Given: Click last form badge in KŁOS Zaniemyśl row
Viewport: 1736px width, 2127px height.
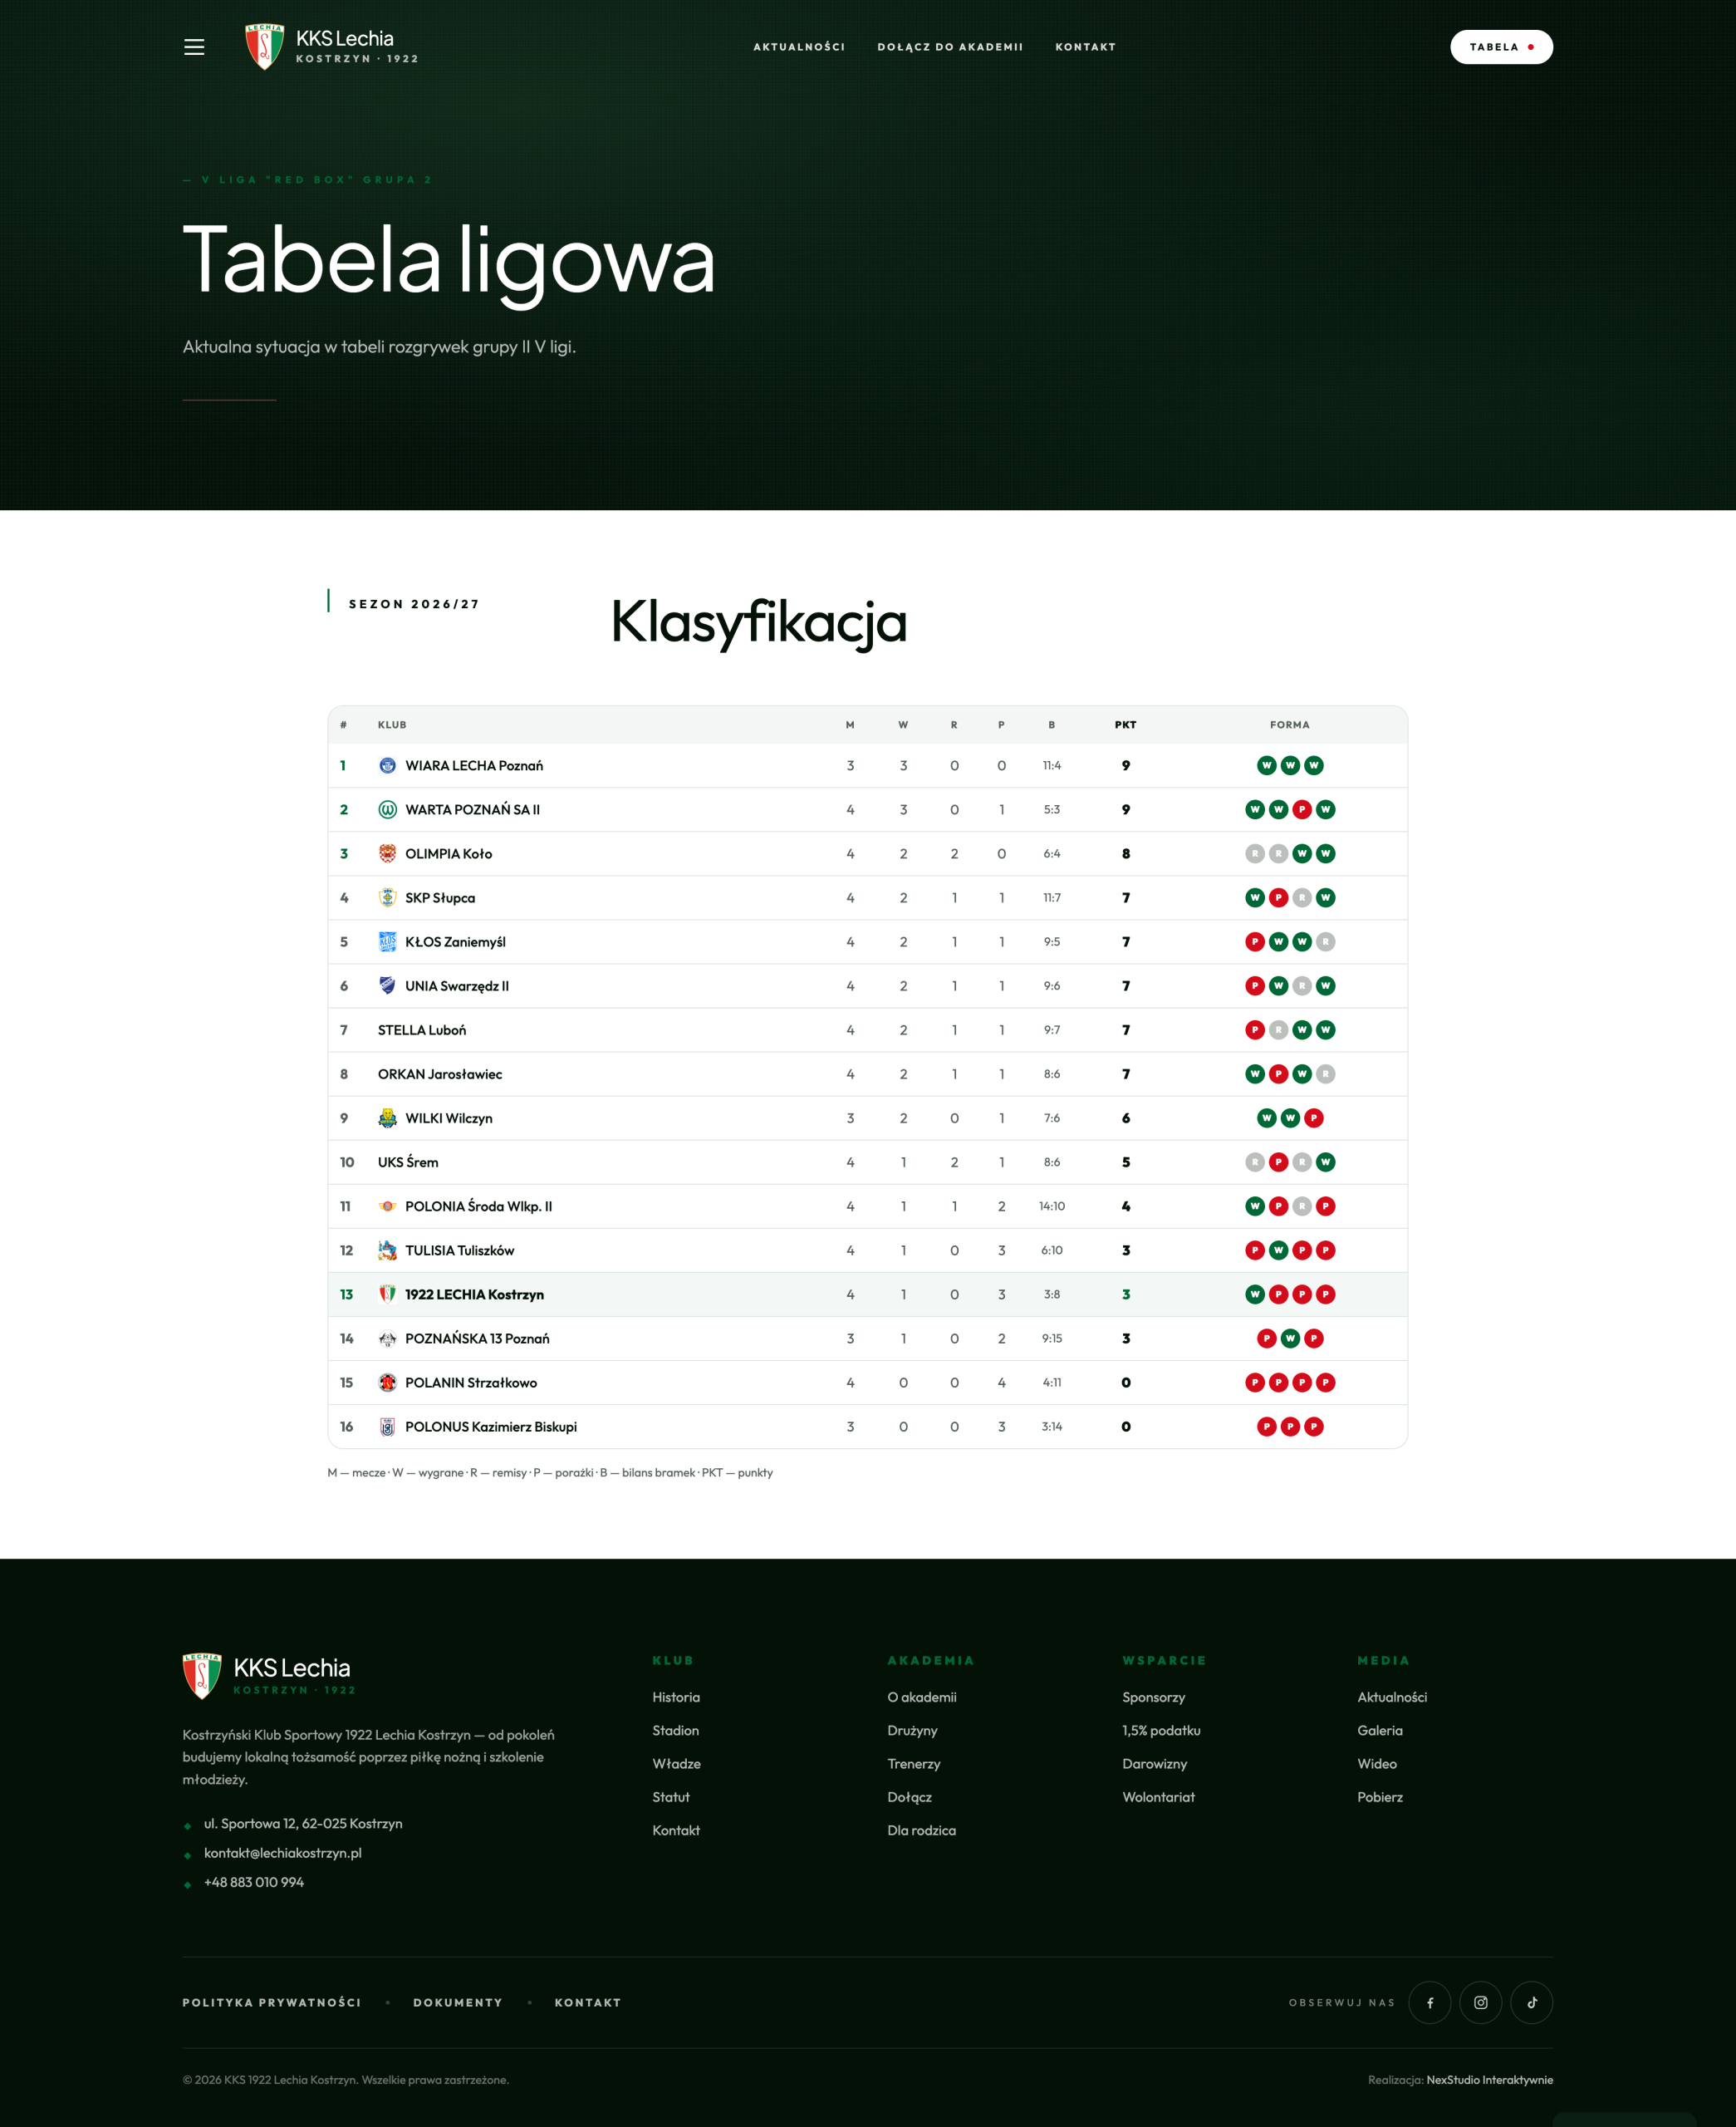Looking at the screenshot, I should pos(1326,942).
